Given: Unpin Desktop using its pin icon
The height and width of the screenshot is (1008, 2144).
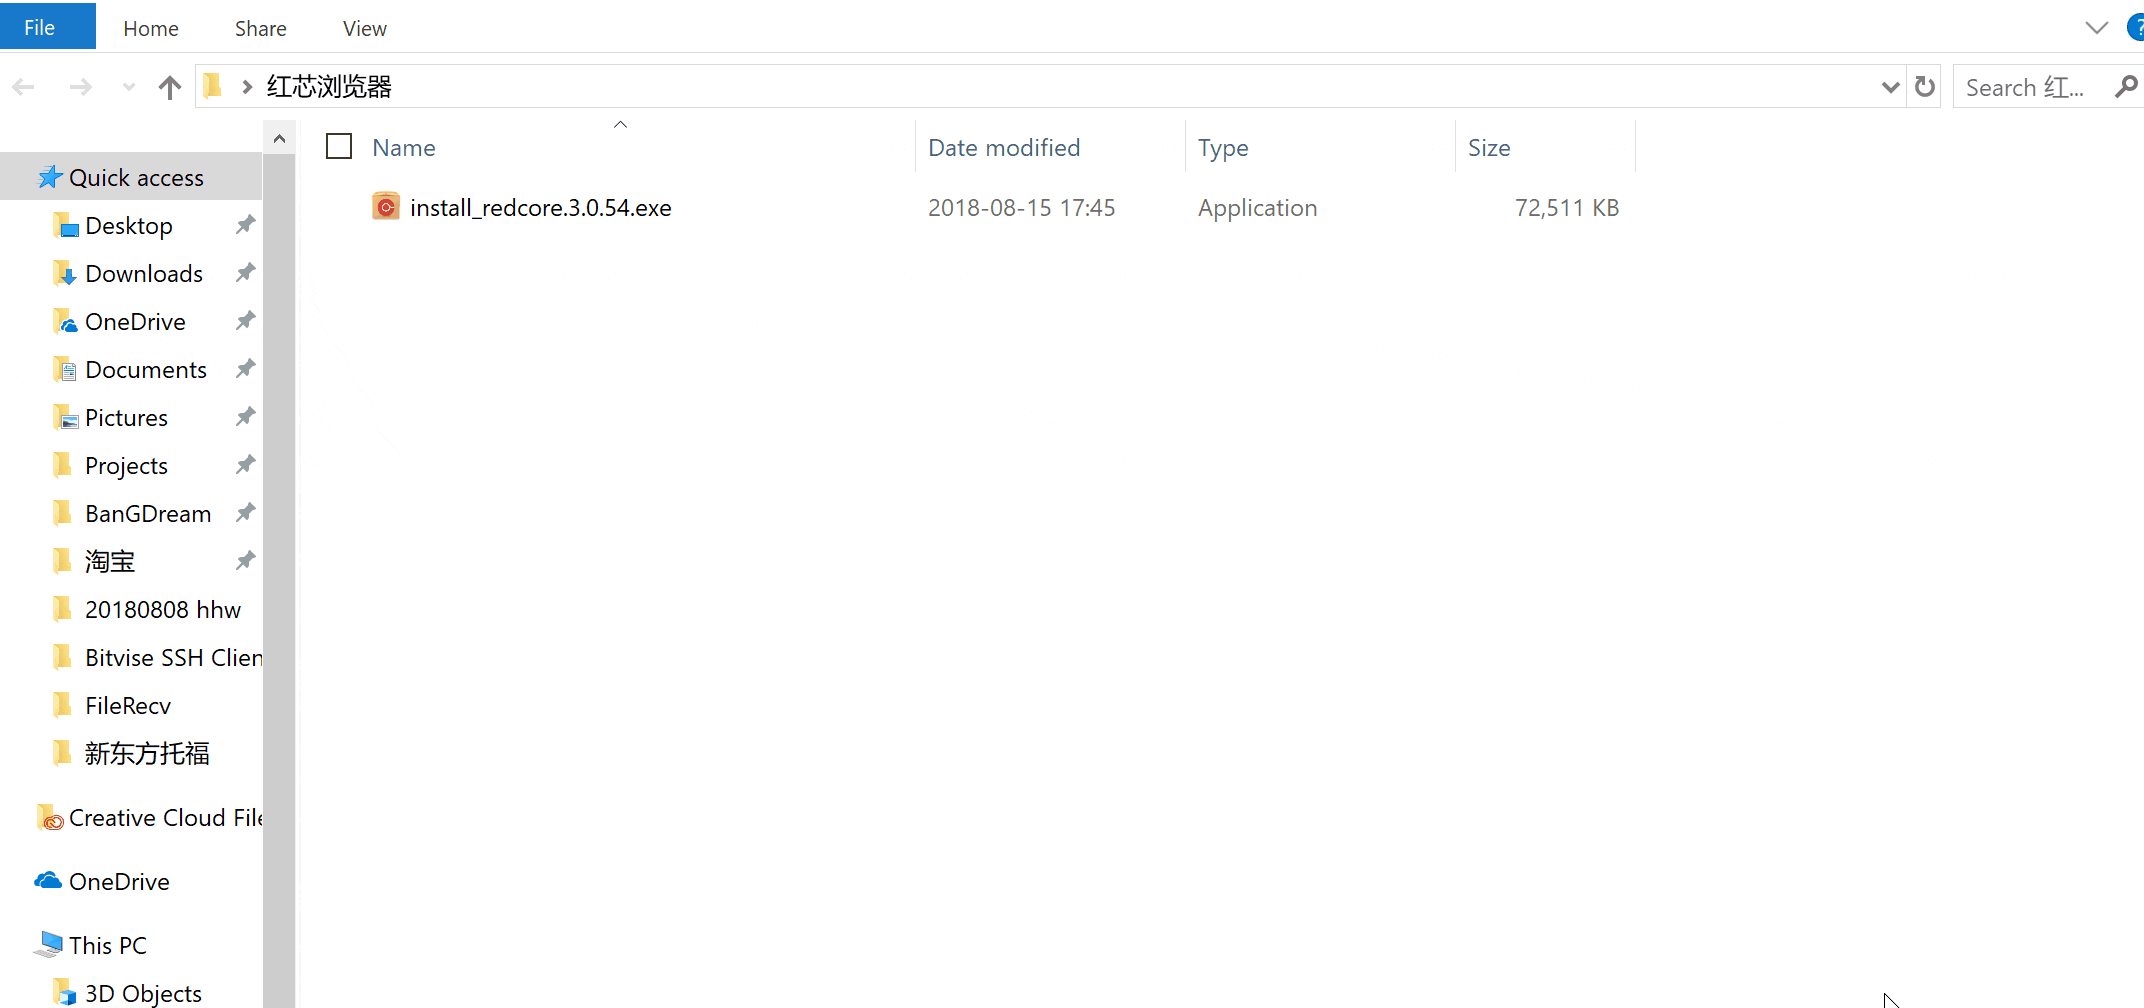Looking at the screenshot, I should point(245,225).
